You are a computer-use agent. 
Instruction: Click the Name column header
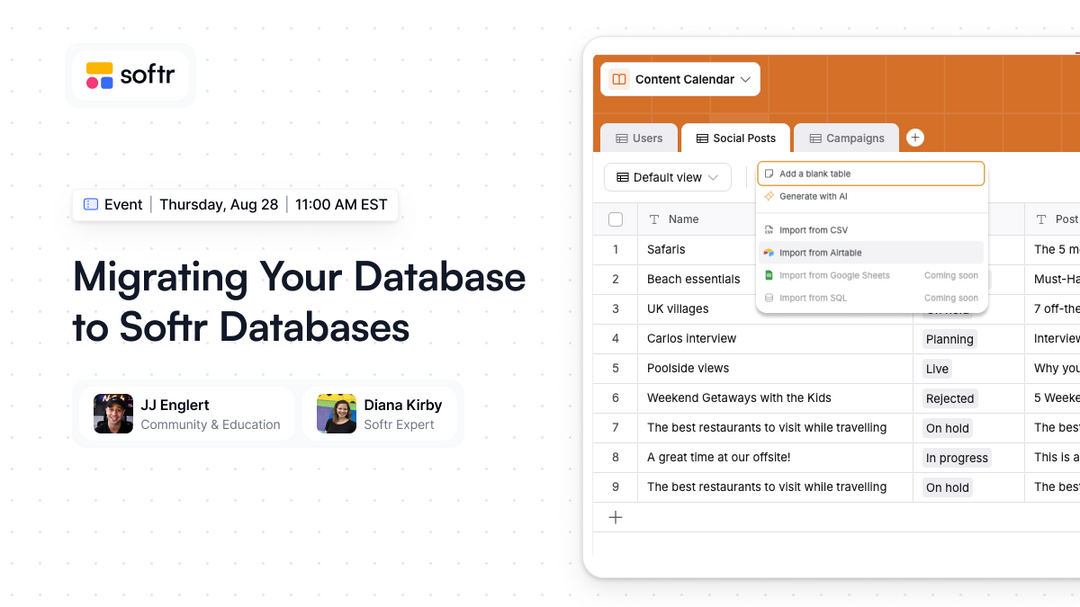click(683, 219)
